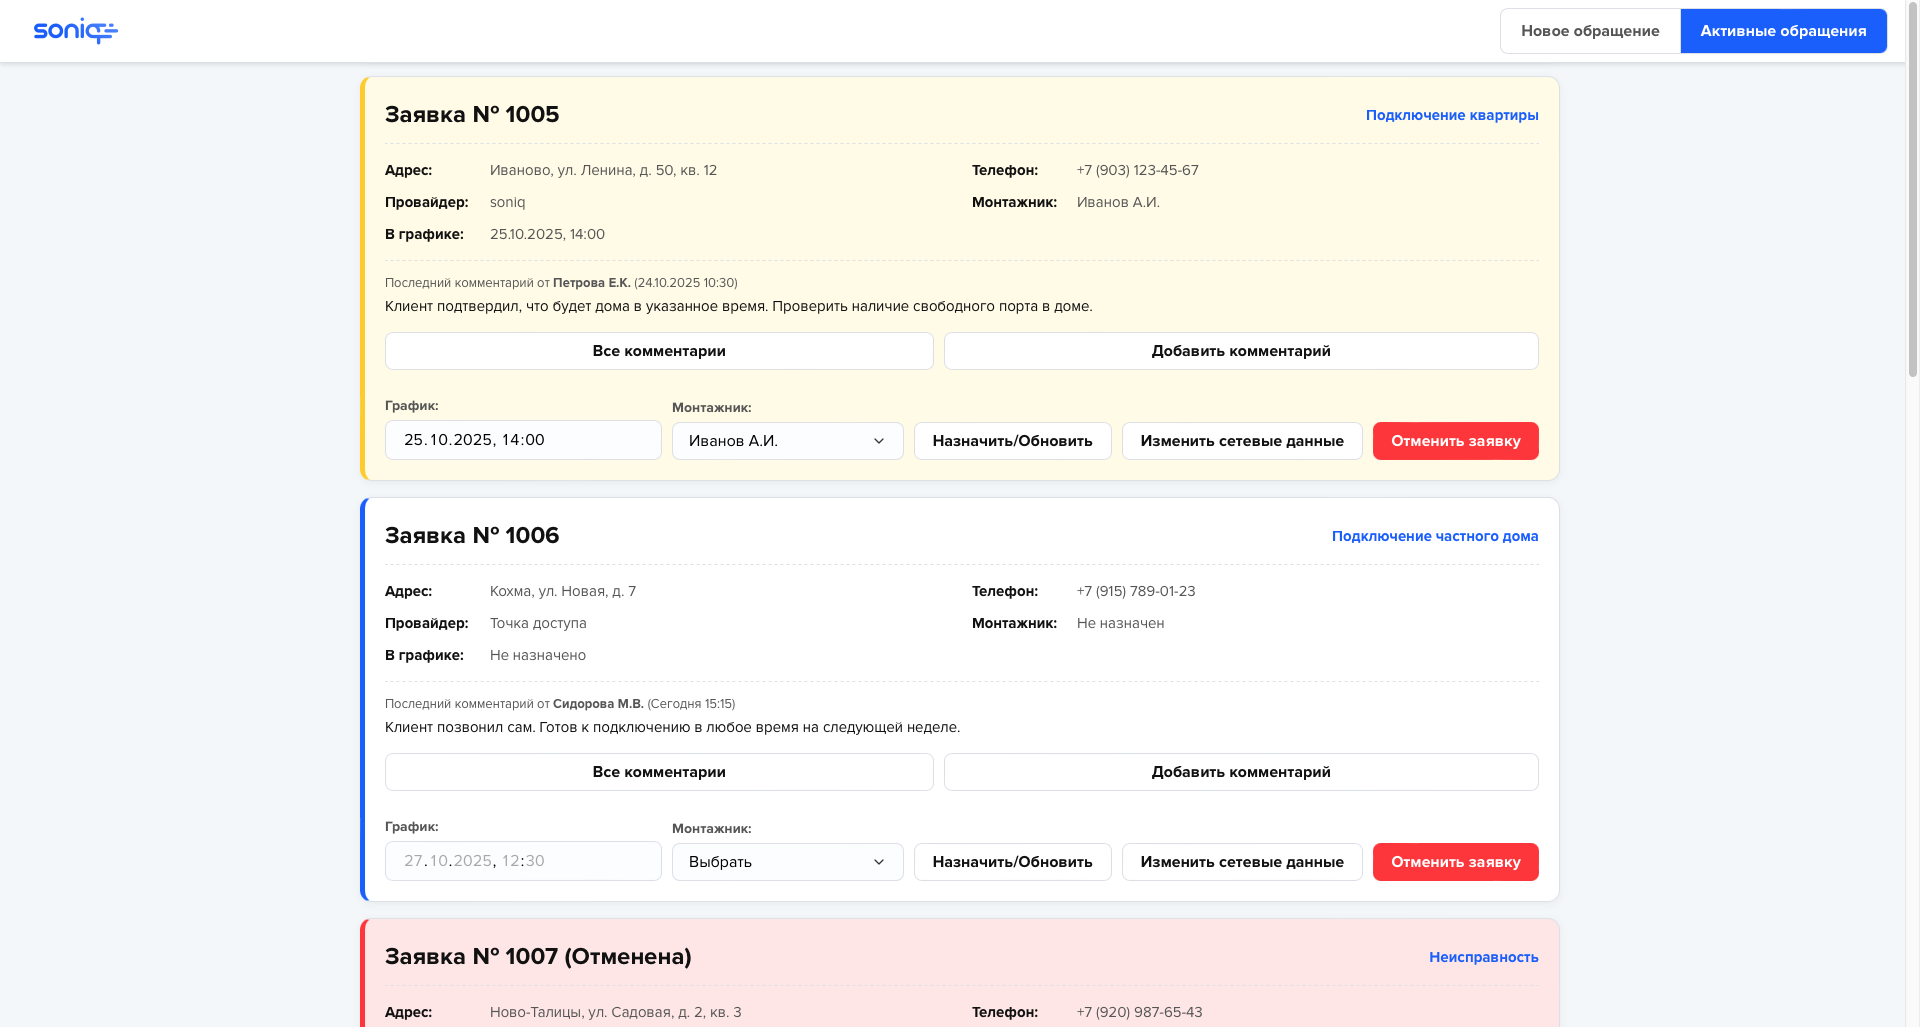Click the schedule date field 25.10.2025, 14:00

pos(522,440)
